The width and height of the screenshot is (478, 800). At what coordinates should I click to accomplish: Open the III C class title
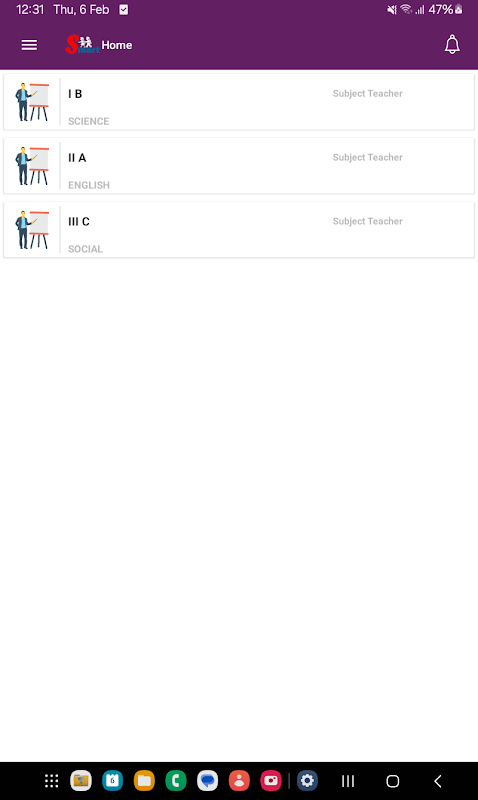79,221
